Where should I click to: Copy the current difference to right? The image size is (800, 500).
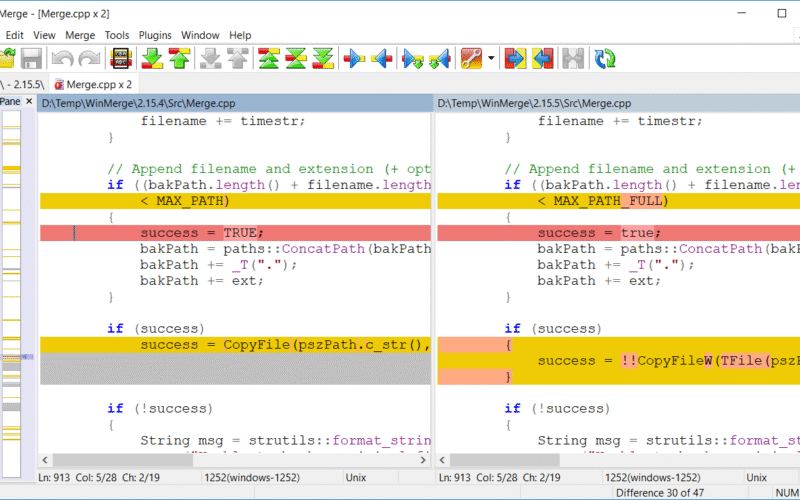point(355,59)
